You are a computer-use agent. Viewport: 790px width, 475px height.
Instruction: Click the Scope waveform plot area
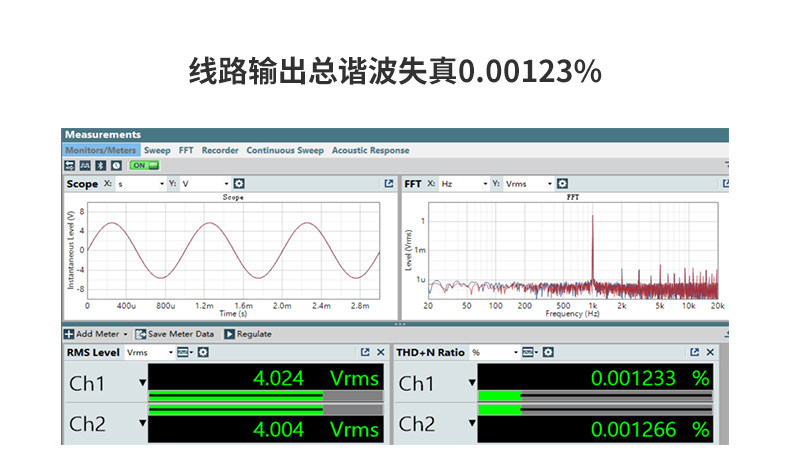click(x=233, y=251)
